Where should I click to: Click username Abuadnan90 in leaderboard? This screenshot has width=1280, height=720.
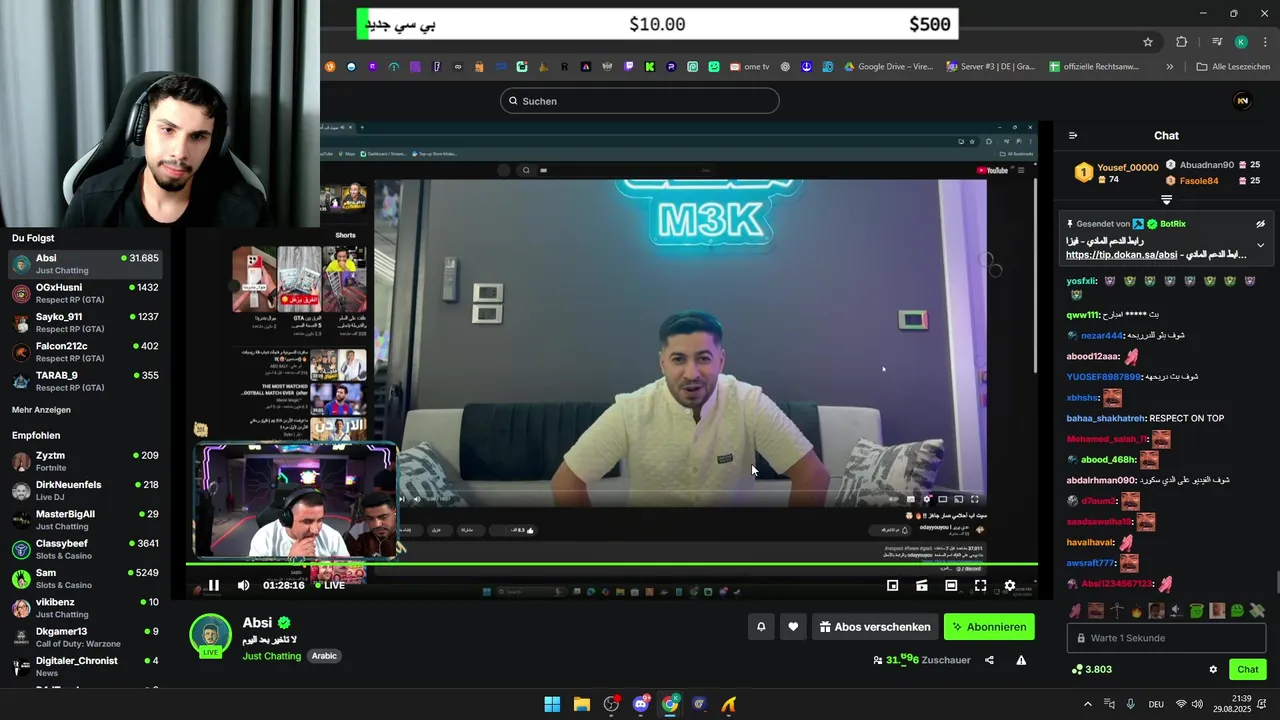(x=1207, y=165)
